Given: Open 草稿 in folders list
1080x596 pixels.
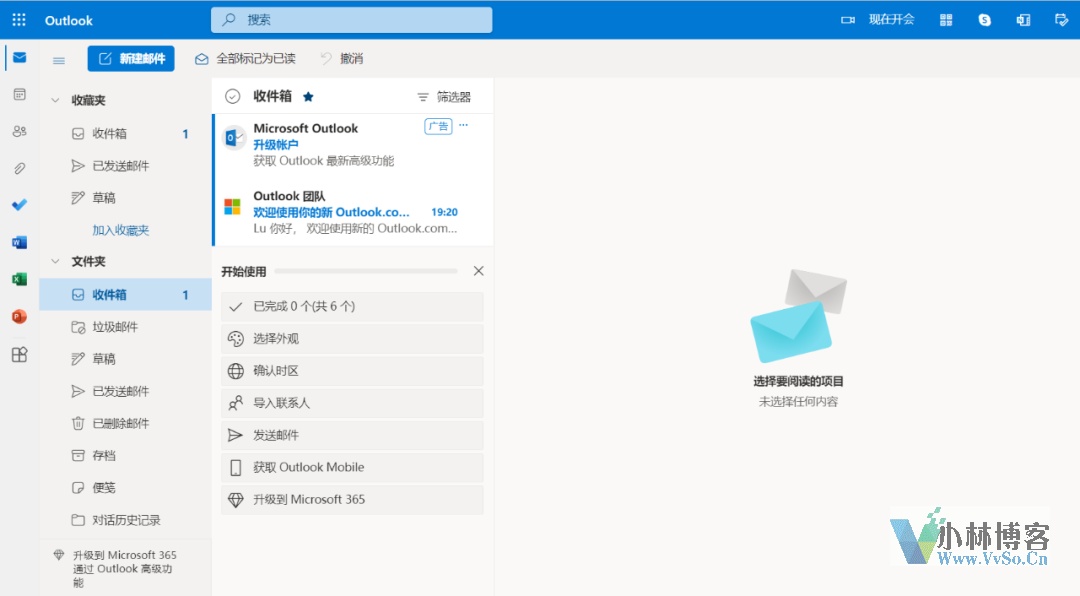Looking at the screenshot, I should (125, 359).
